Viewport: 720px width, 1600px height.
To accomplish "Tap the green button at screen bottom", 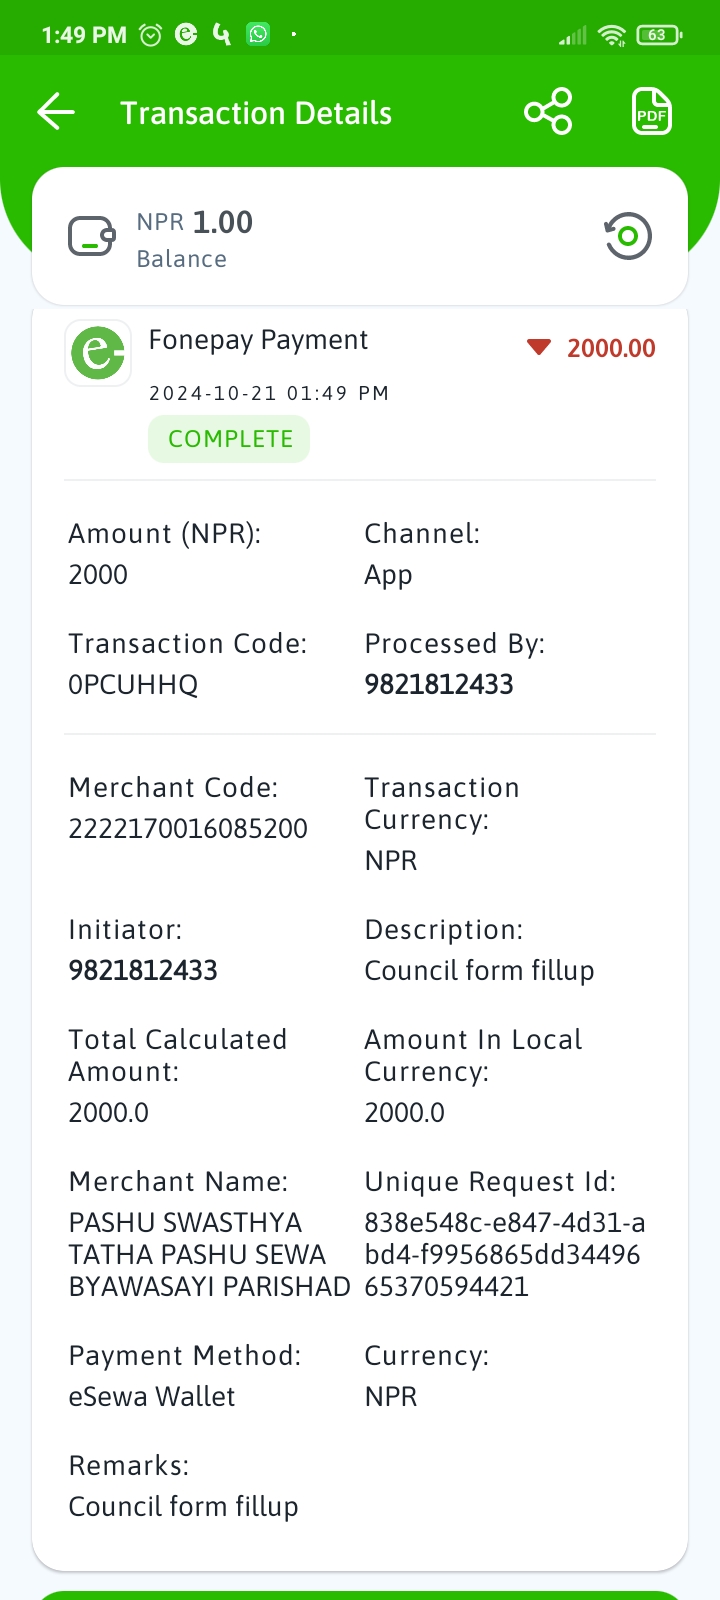I will (360, 1595).
